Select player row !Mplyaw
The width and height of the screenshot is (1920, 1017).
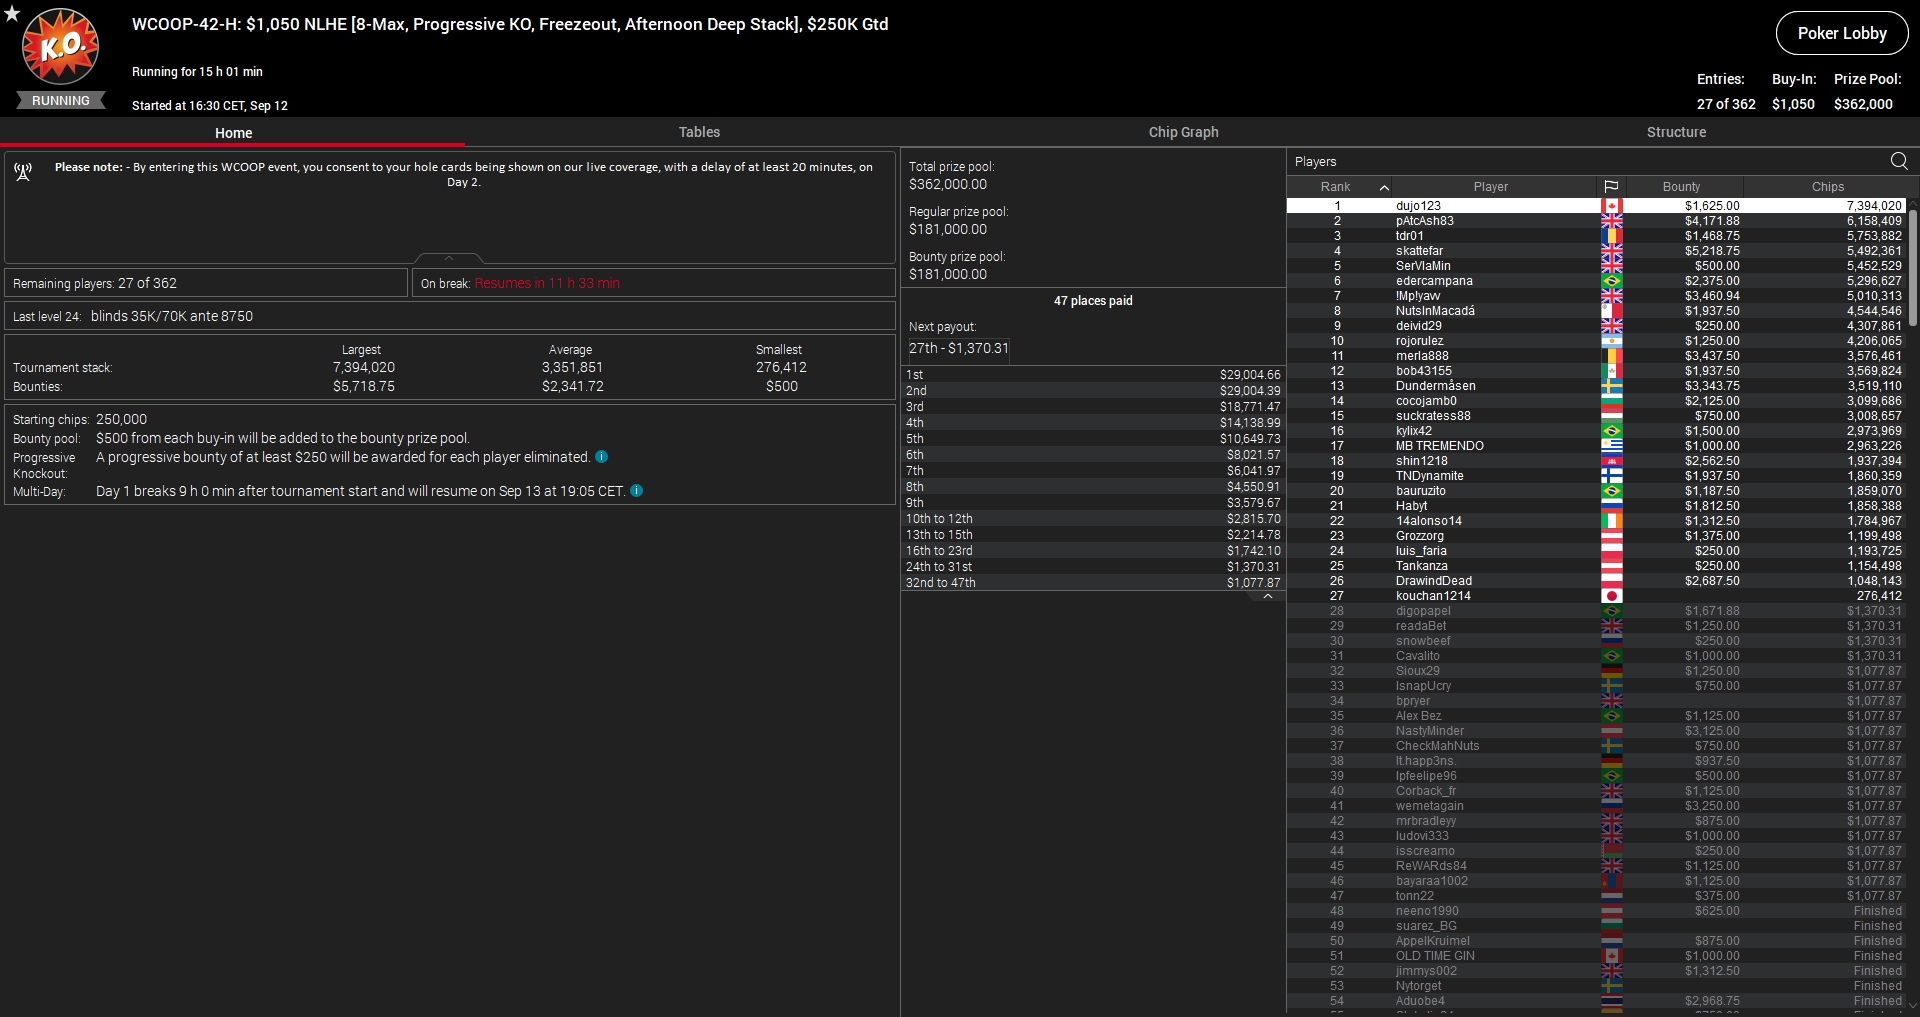pyautogui.click(x=1597, y=296)
